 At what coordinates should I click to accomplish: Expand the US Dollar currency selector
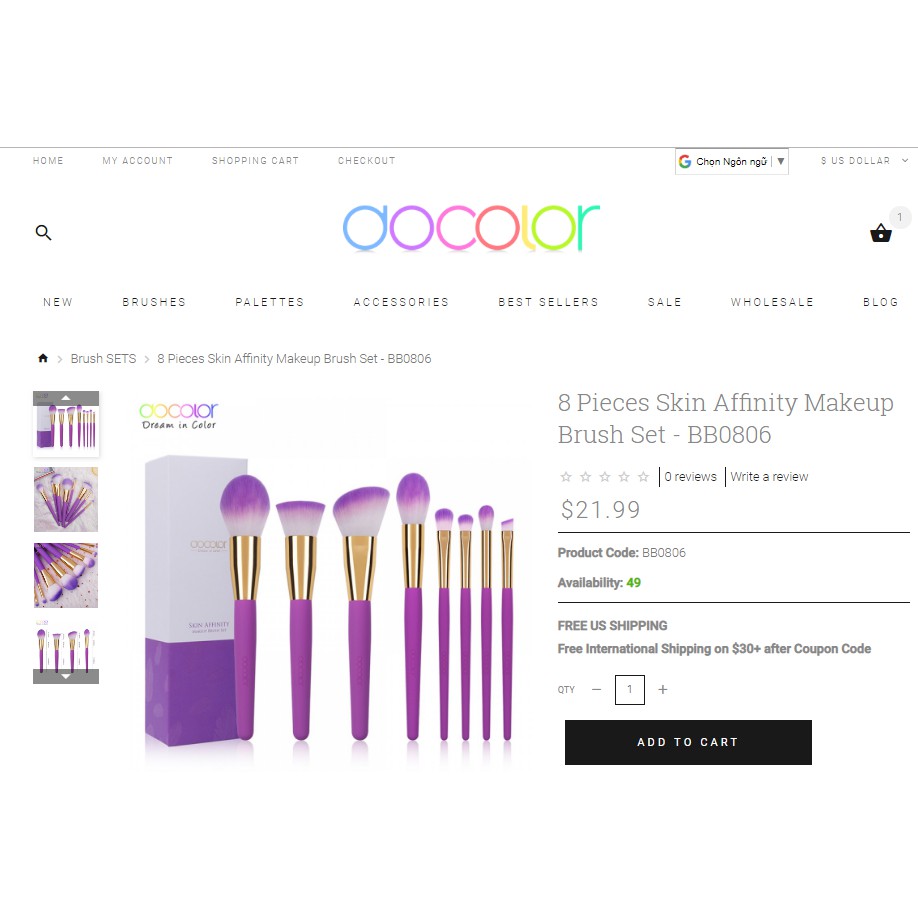[864, 160]
